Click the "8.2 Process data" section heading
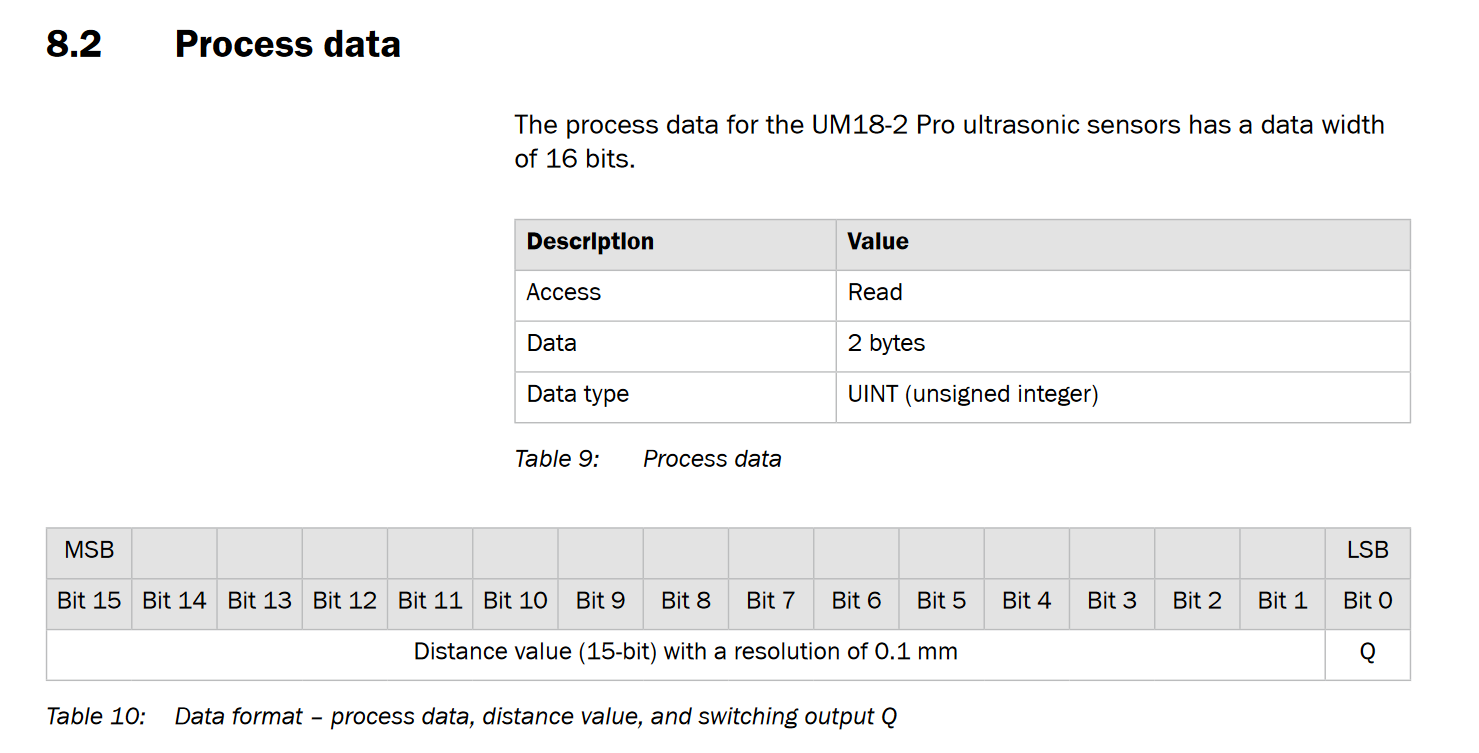 pos(223,45)
